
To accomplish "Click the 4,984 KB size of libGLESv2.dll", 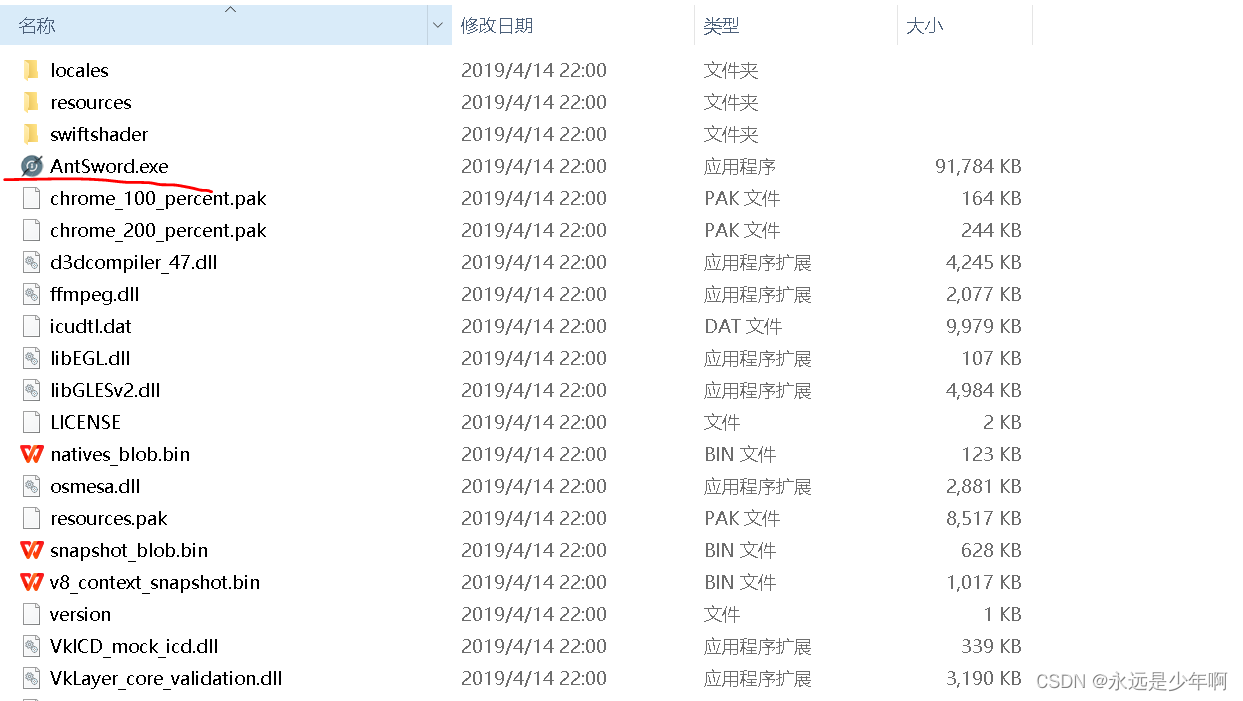I will (x=983, y=390).
